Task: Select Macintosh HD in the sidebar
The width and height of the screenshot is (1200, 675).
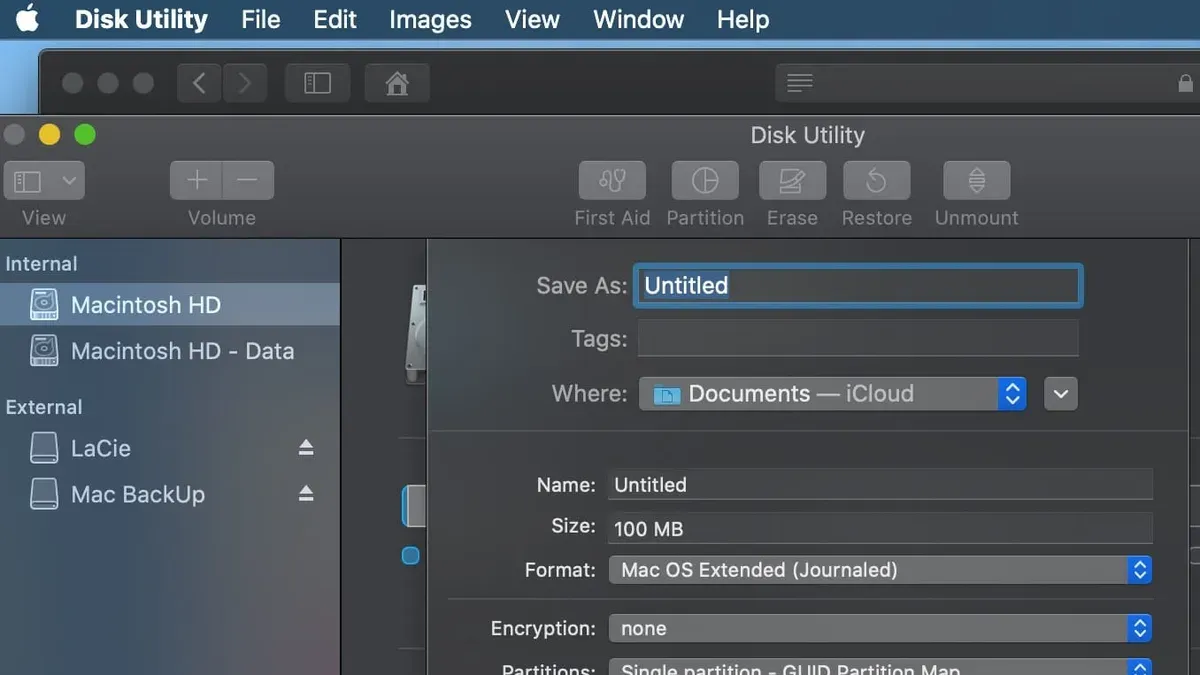Action: pos(170,305)
